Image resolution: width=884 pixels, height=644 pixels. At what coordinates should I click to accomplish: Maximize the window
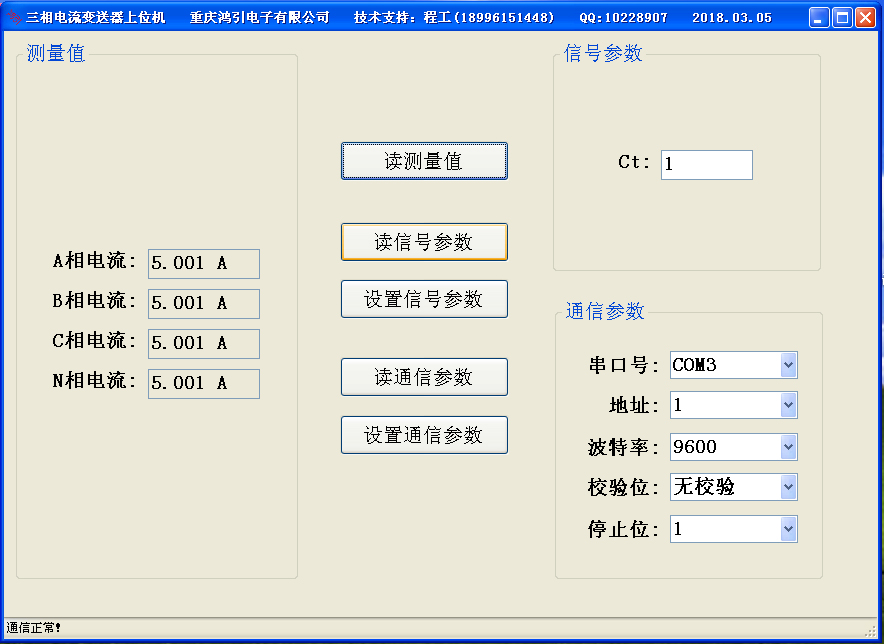click(x=842, y=17)
